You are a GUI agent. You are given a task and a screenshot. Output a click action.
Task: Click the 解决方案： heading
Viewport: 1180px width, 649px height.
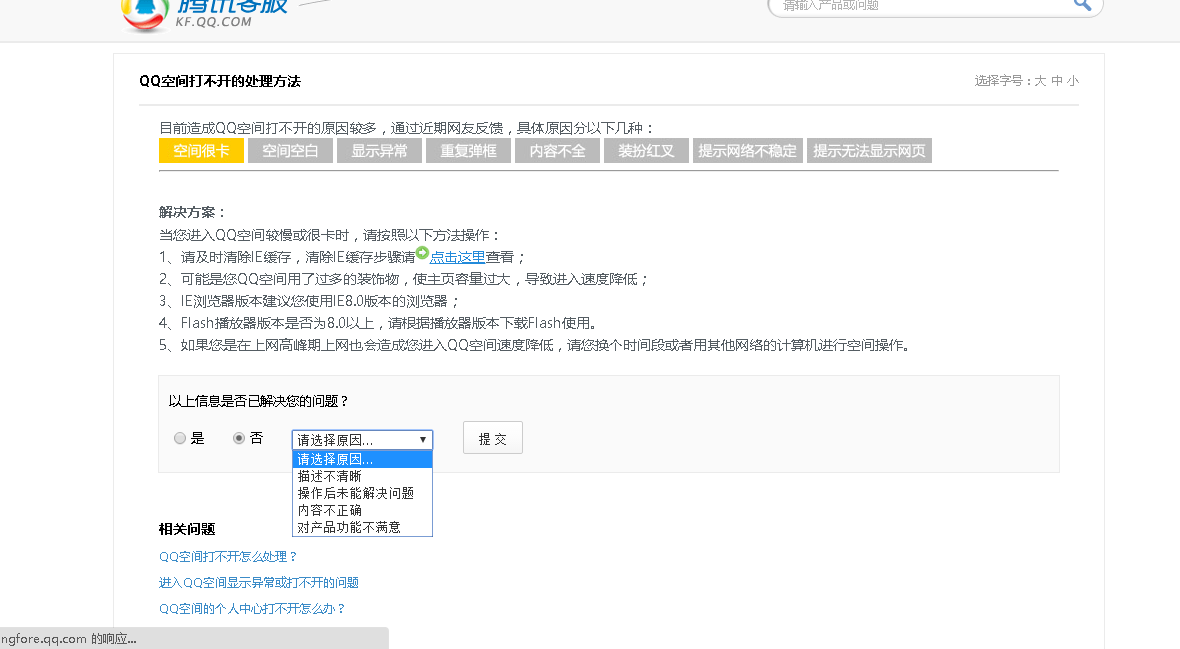coord(192,212)
